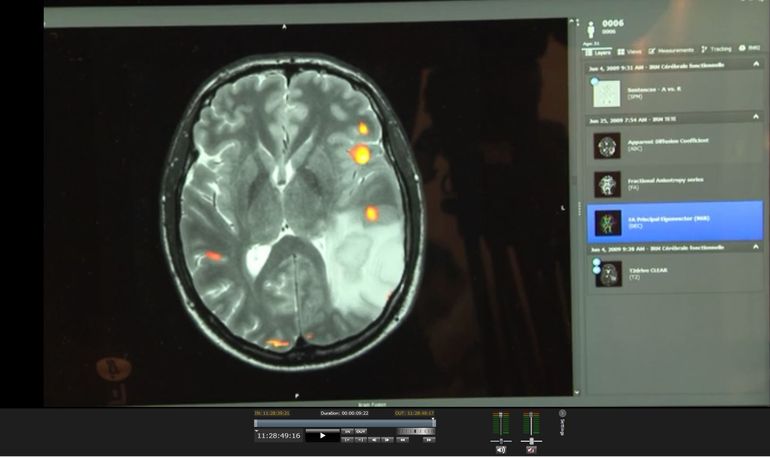770x458 pixels.
Task: Click the Settings toggle at player right
Action: click(563, 413)
